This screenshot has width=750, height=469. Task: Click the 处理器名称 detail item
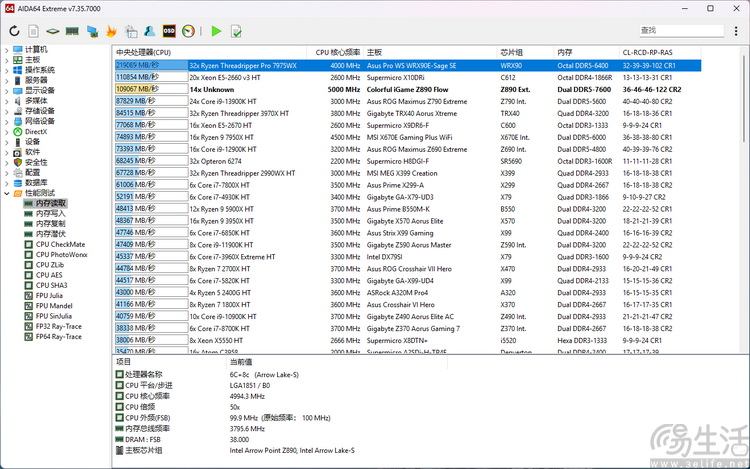coord(143,374)
